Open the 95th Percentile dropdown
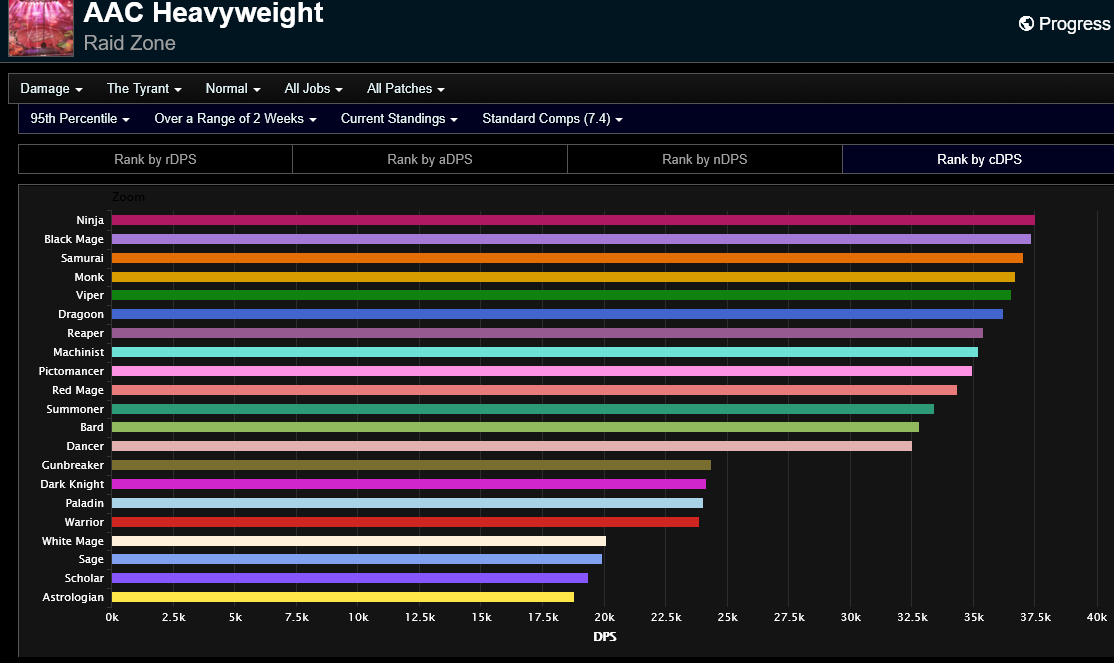This screenshot has height=663, width=1114. 80,119
